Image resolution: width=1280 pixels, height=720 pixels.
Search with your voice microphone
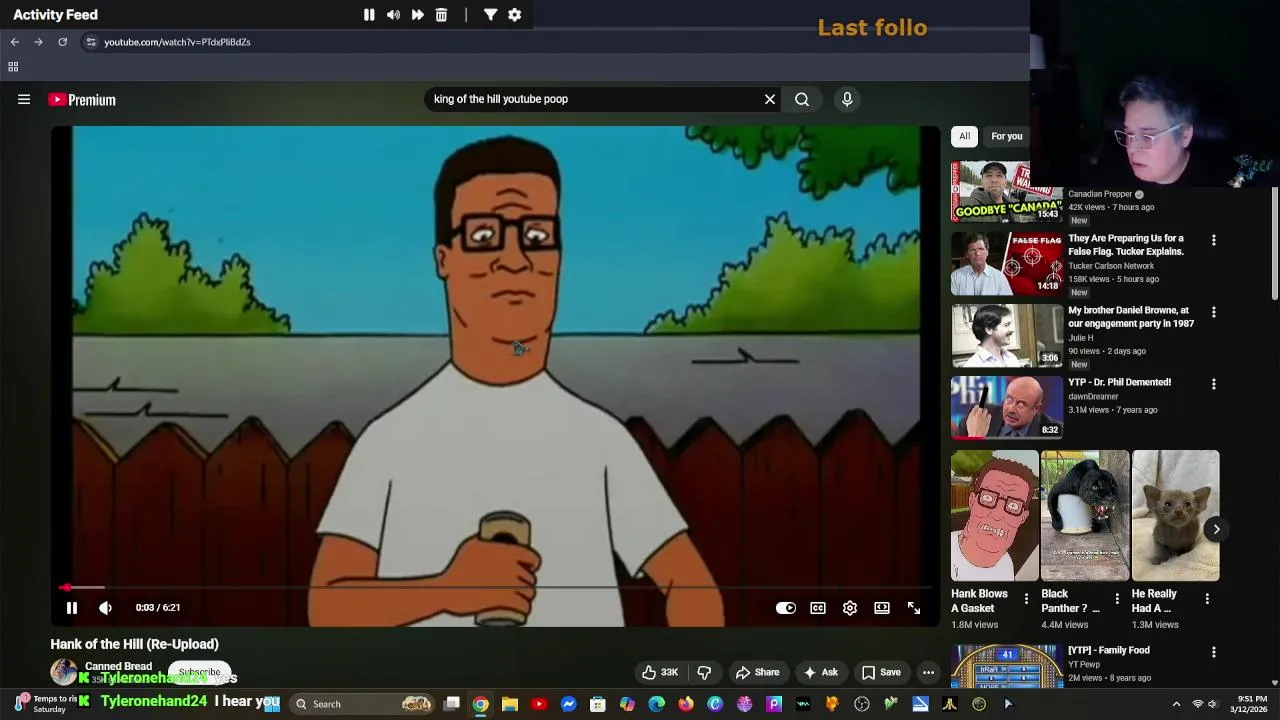847,99
